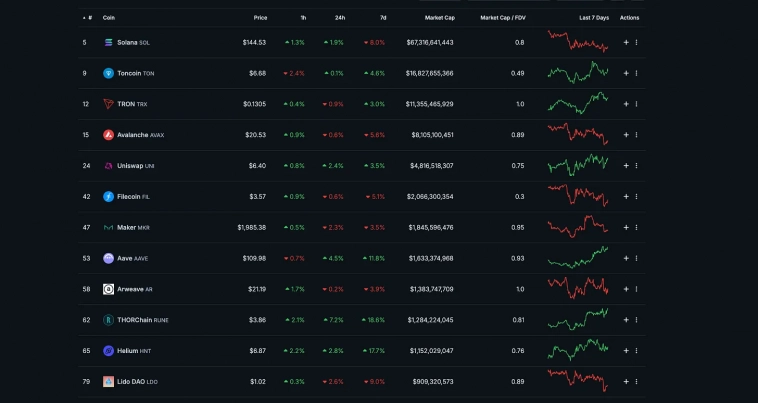This screenshot has height=403, width=758.
Task: Click Lido DAO 7d change 9.0%
Action: click(375, 382)
